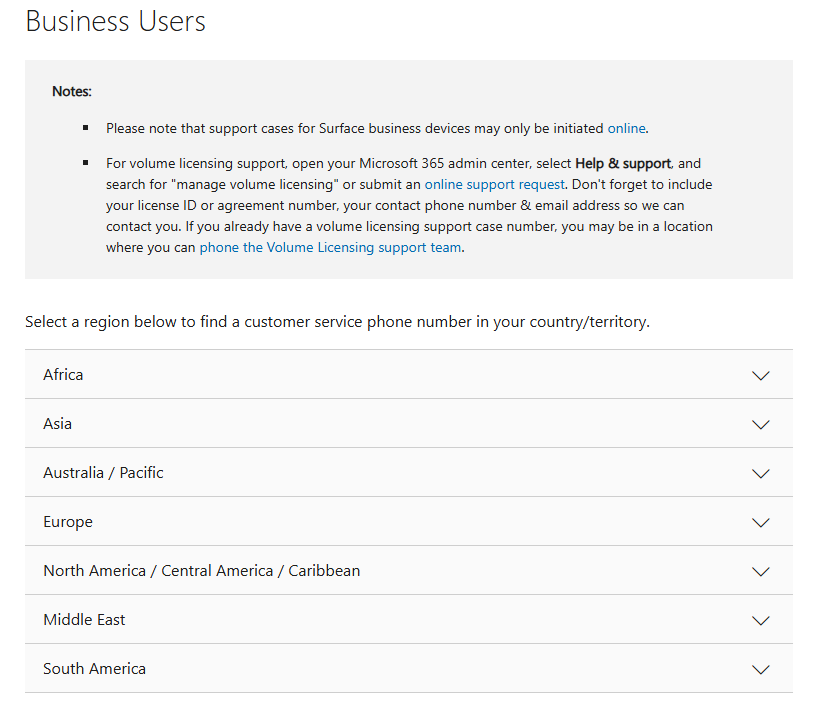Click the chevron icon in Asia row

[x=760, y=425]
